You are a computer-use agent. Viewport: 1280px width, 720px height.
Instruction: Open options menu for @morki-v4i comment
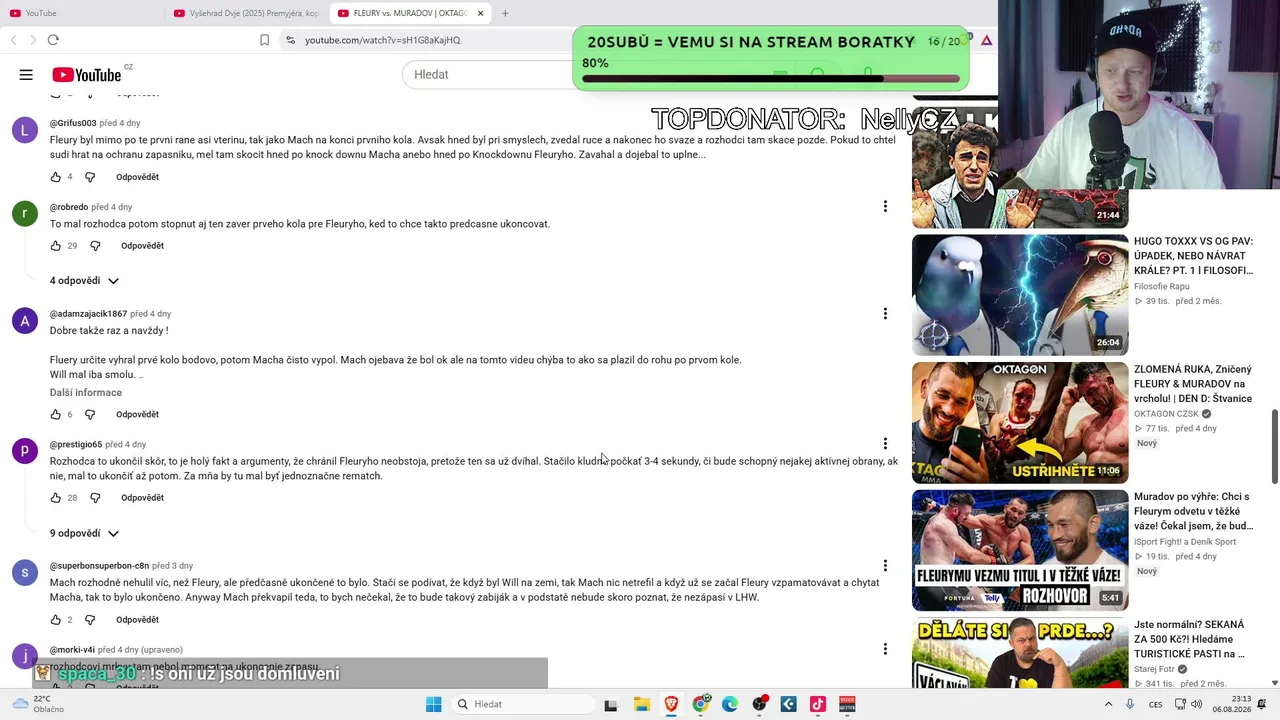pyautogui.click(x=885, y=650)
